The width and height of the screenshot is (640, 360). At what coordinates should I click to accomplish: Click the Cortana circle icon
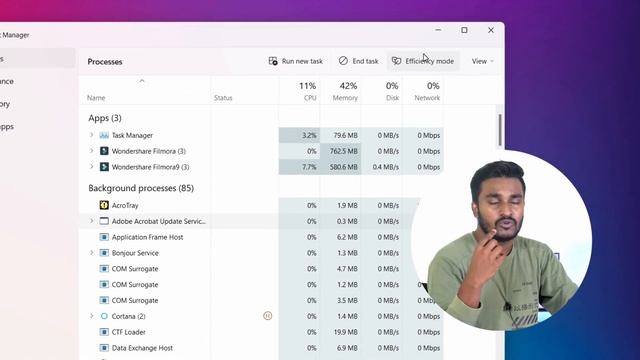coord(104,316)
